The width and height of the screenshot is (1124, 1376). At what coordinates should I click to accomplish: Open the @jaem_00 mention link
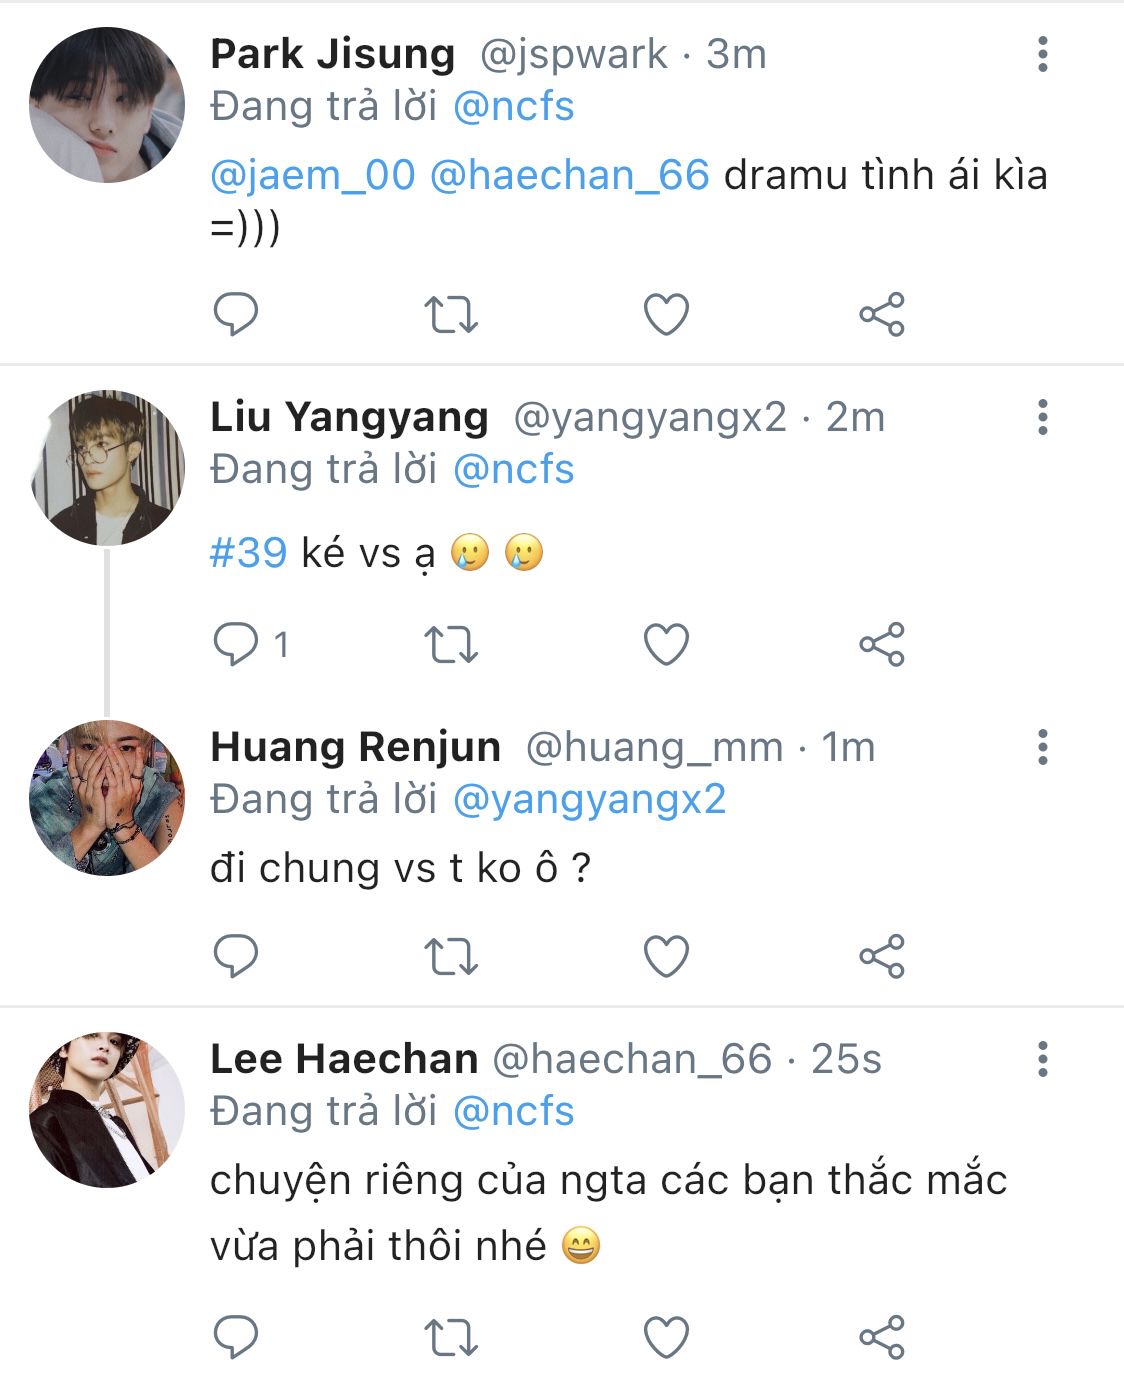pos(312,175)
